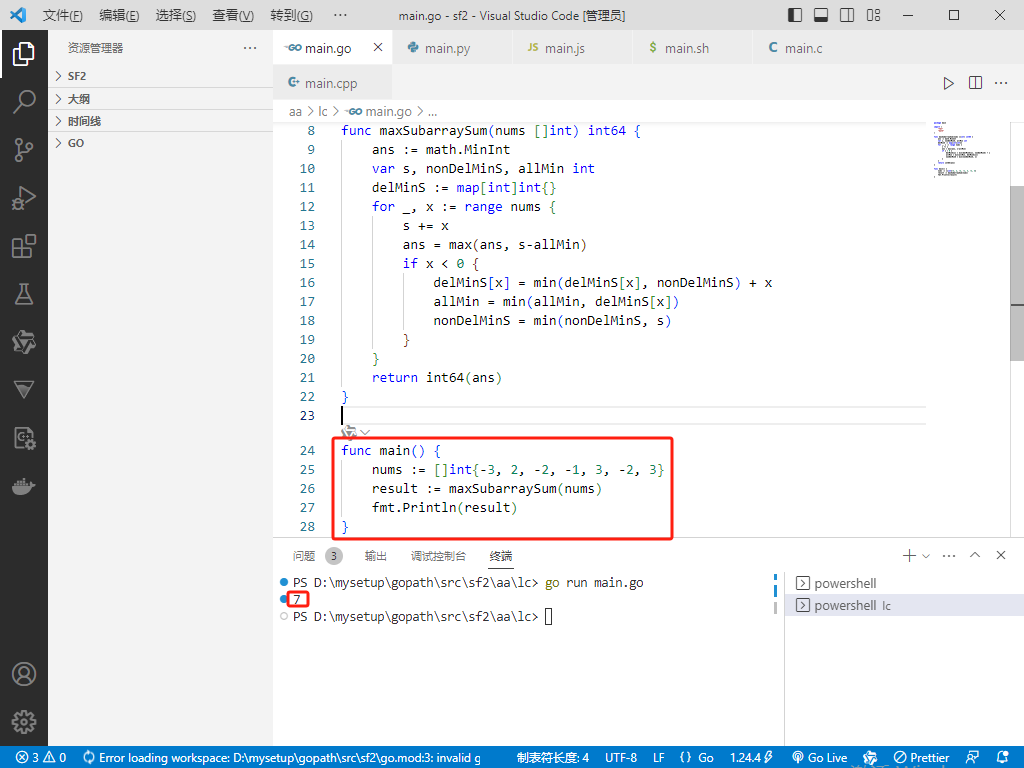Open the 编辑(E) menu
1024x768 pixels.
(120, 15)
